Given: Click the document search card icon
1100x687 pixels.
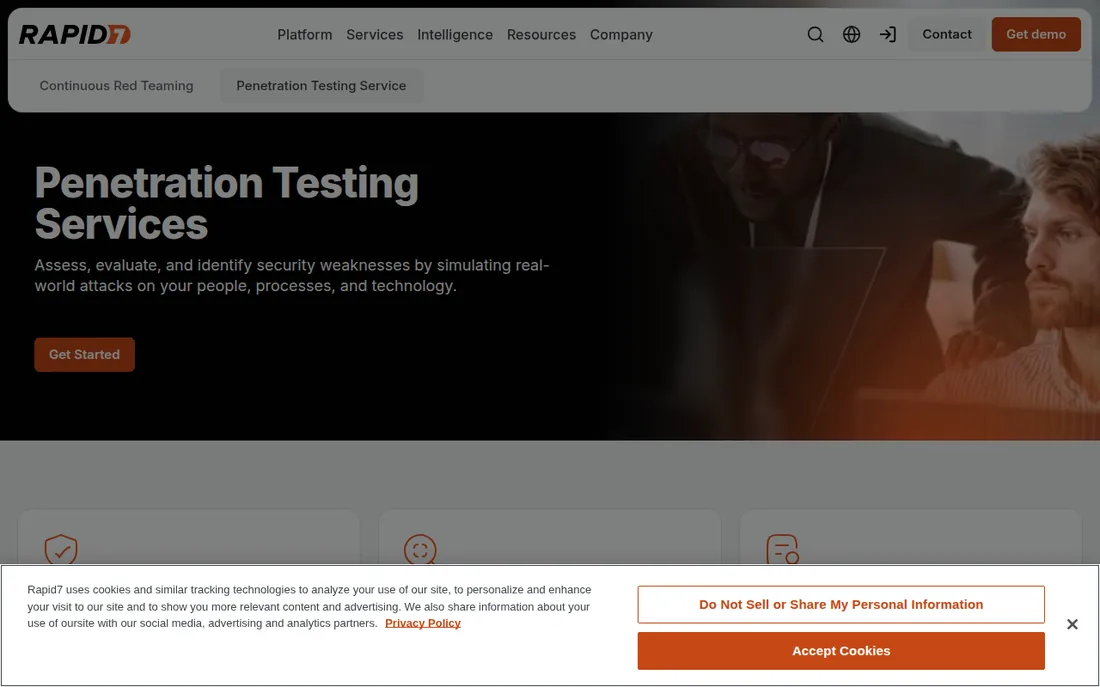Looking at the screenshot, I should pos(783,549).
